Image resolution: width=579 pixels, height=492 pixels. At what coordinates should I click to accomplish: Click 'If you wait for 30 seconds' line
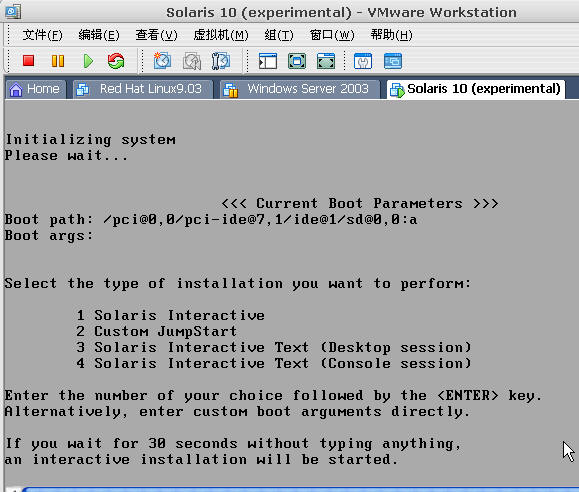pos(233,444)
